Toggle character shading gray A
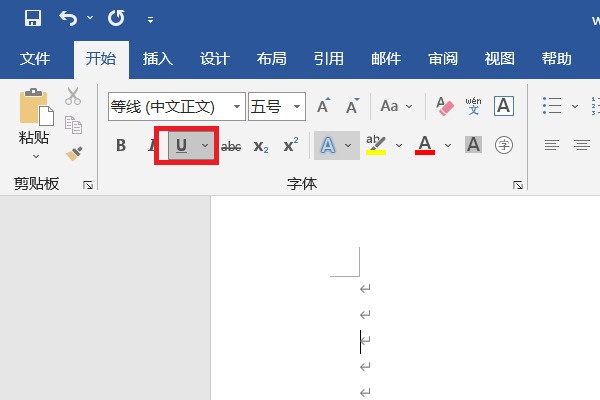The width and height of the screenshot is (600, 400). coord(473,145)
